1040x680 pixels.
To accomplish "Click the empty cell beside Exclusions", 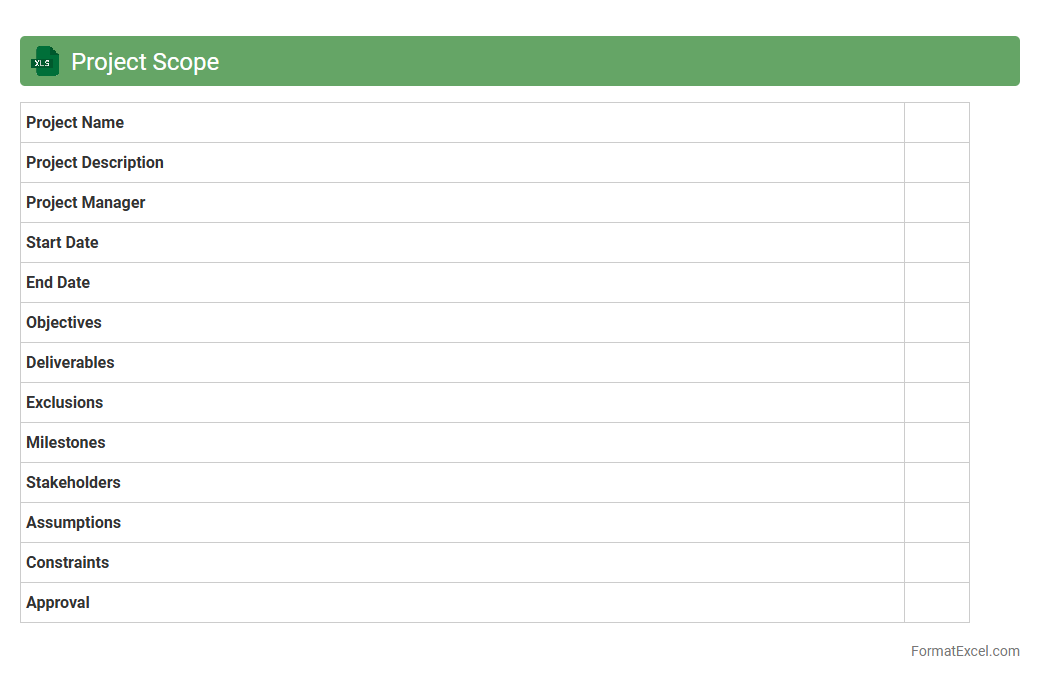I will tap(936, 403).
